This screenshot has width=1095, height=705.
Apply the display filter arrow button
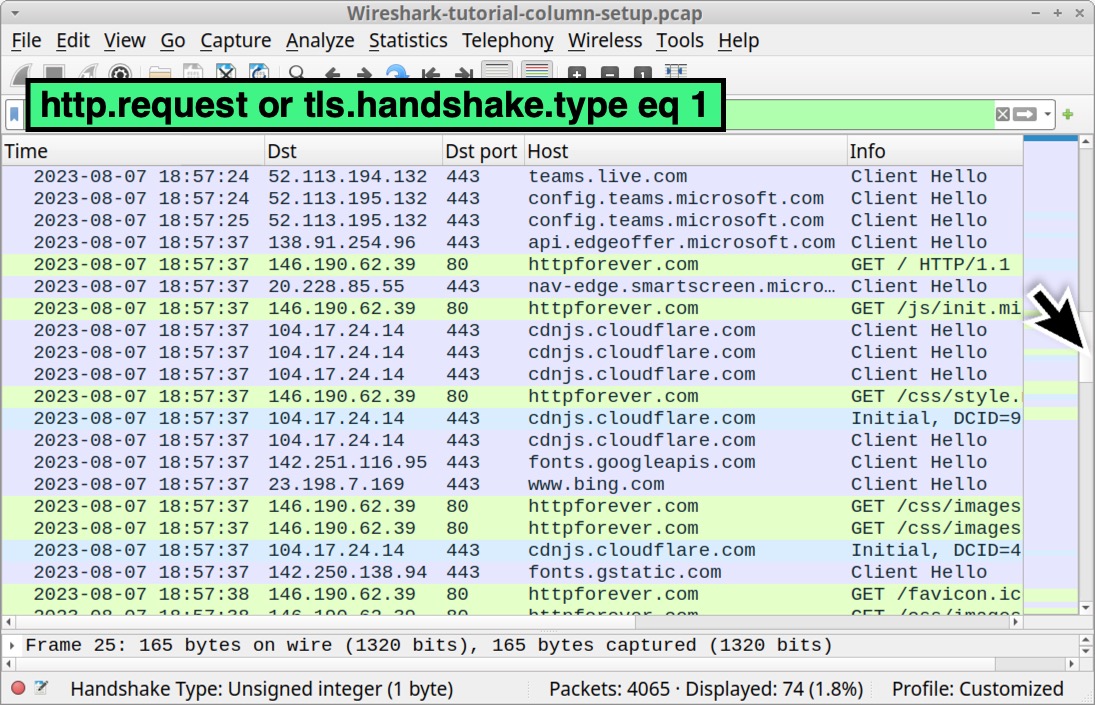(x=1024, y=114)
